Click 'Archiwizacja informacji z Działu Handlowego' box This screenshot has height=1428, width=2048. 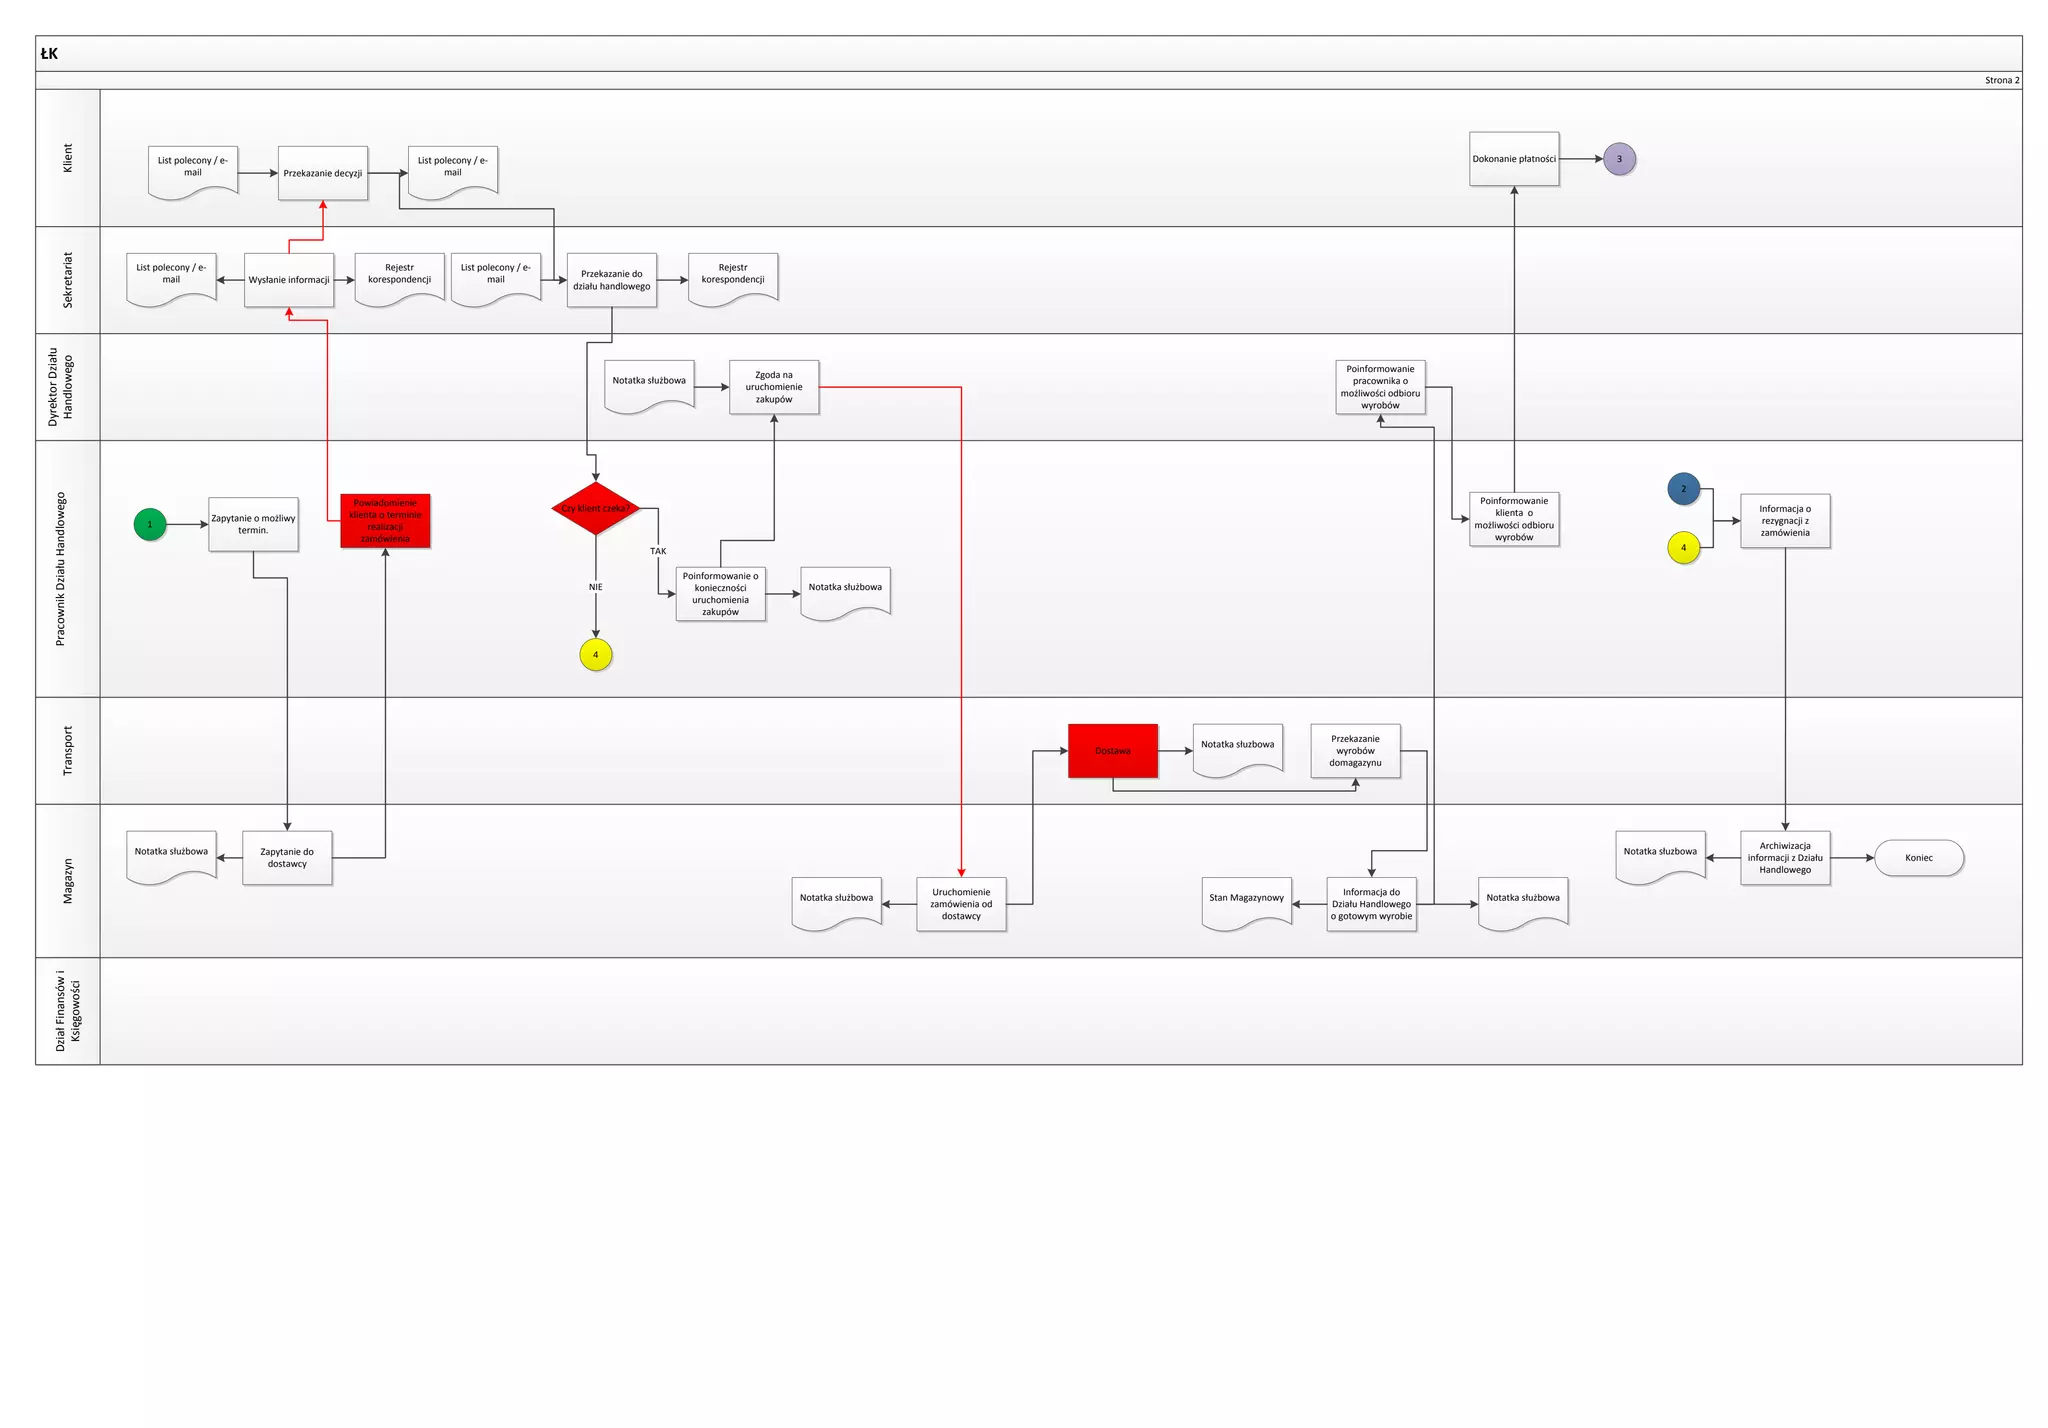click(1785, 858)
